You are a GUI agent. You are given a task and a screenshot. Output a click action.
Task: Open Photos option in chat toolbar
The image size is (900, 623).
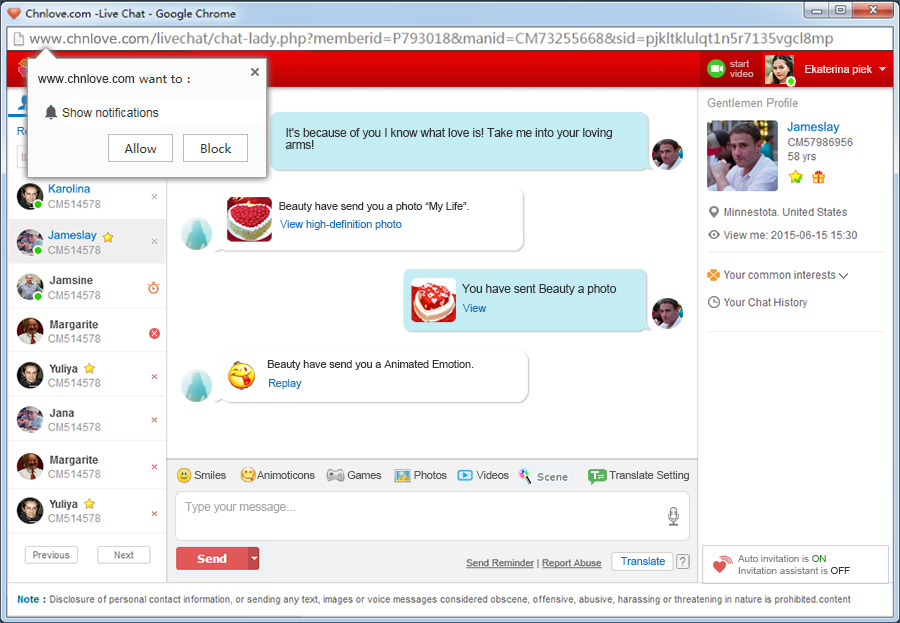(x=420, y=475)
